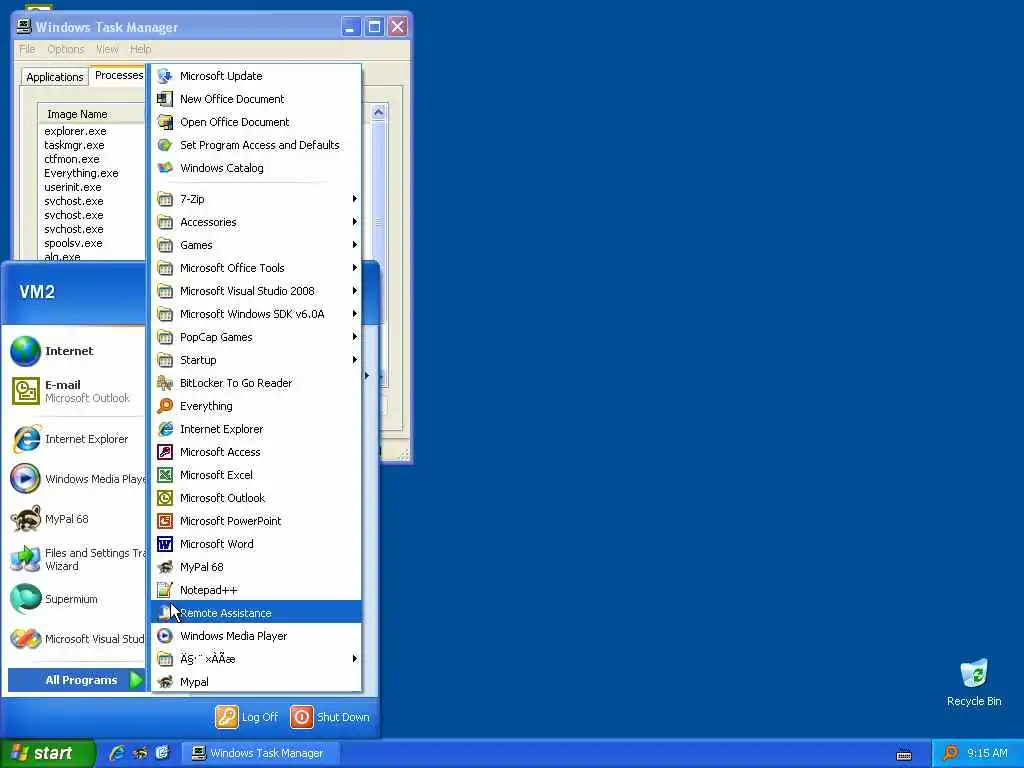The width and height of the screenshot is (1024, 768).
Task: Open File menu in Task Manager
Action: [x=27, y=49]
